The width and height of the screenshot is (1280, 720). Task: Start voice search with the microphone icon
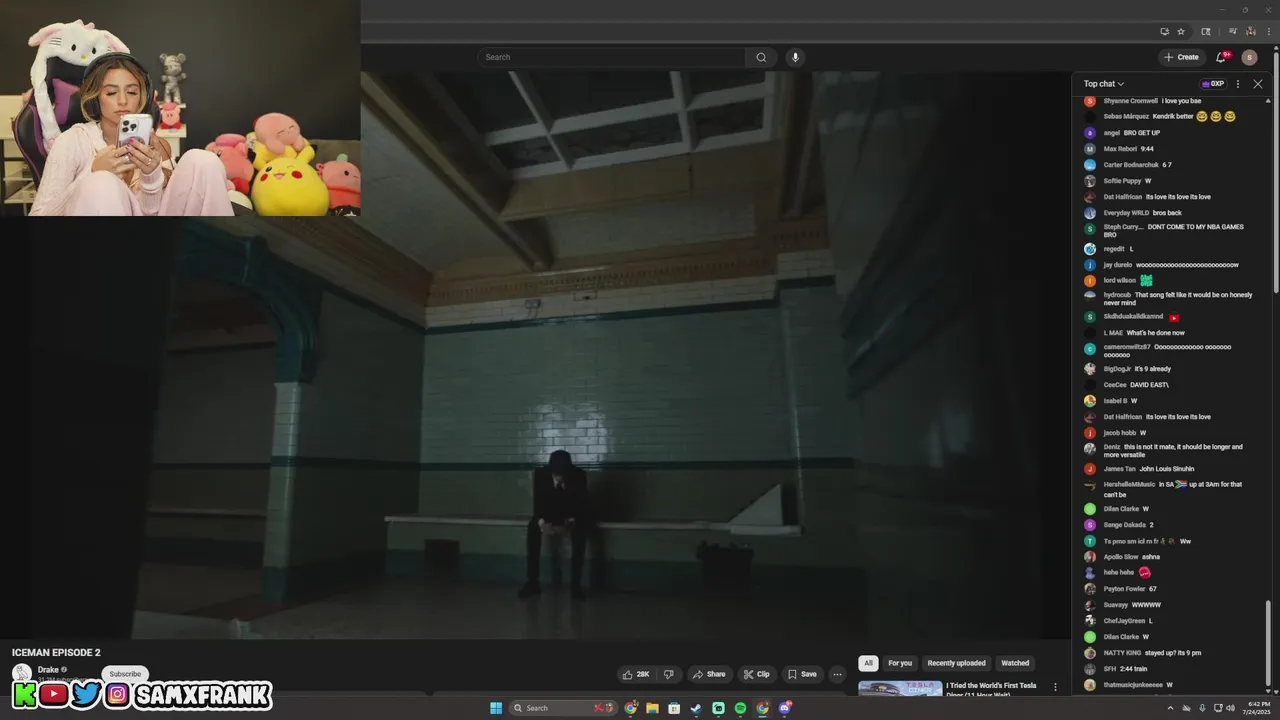coord(795,57)
